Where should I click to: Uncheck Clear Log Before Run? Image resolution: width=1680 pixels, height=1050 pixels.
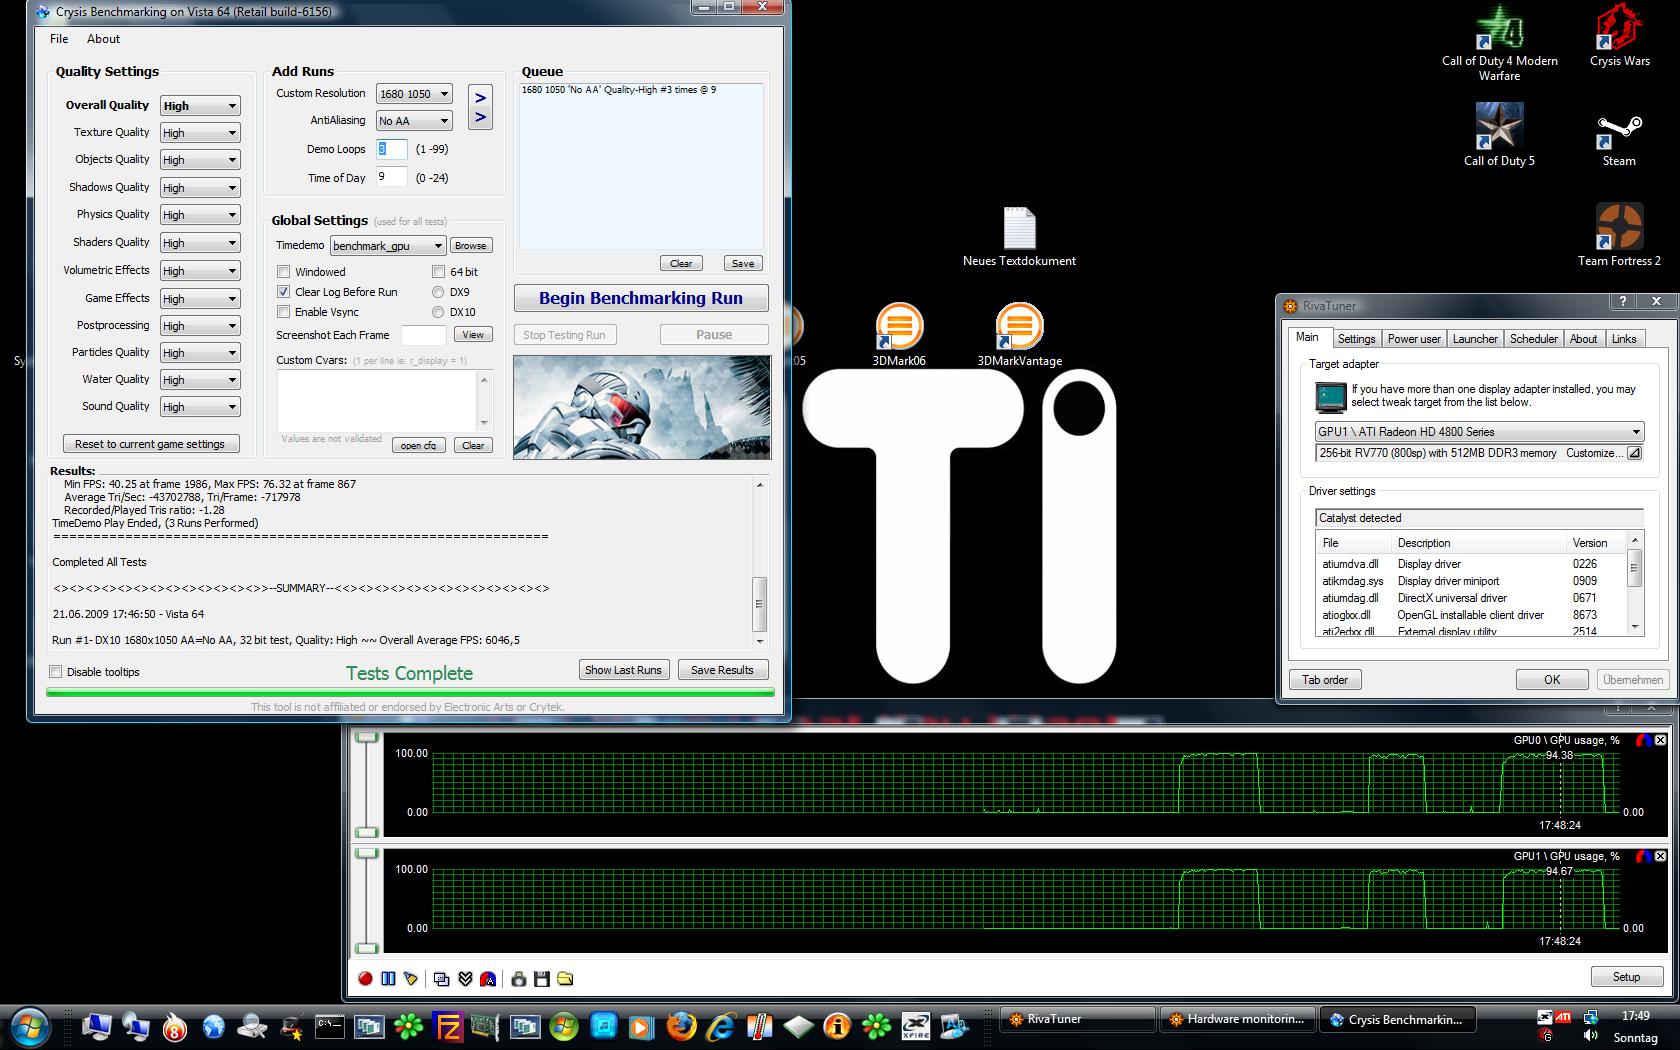(x=284, y=292)
